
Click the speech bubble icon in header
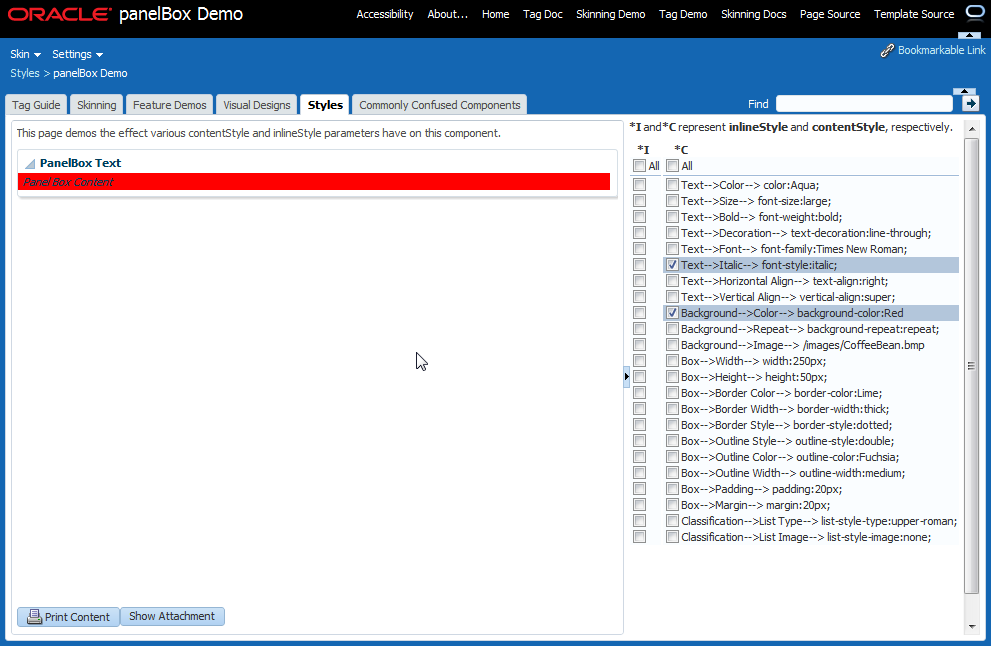pyautogui.click(x=976, y=13)
